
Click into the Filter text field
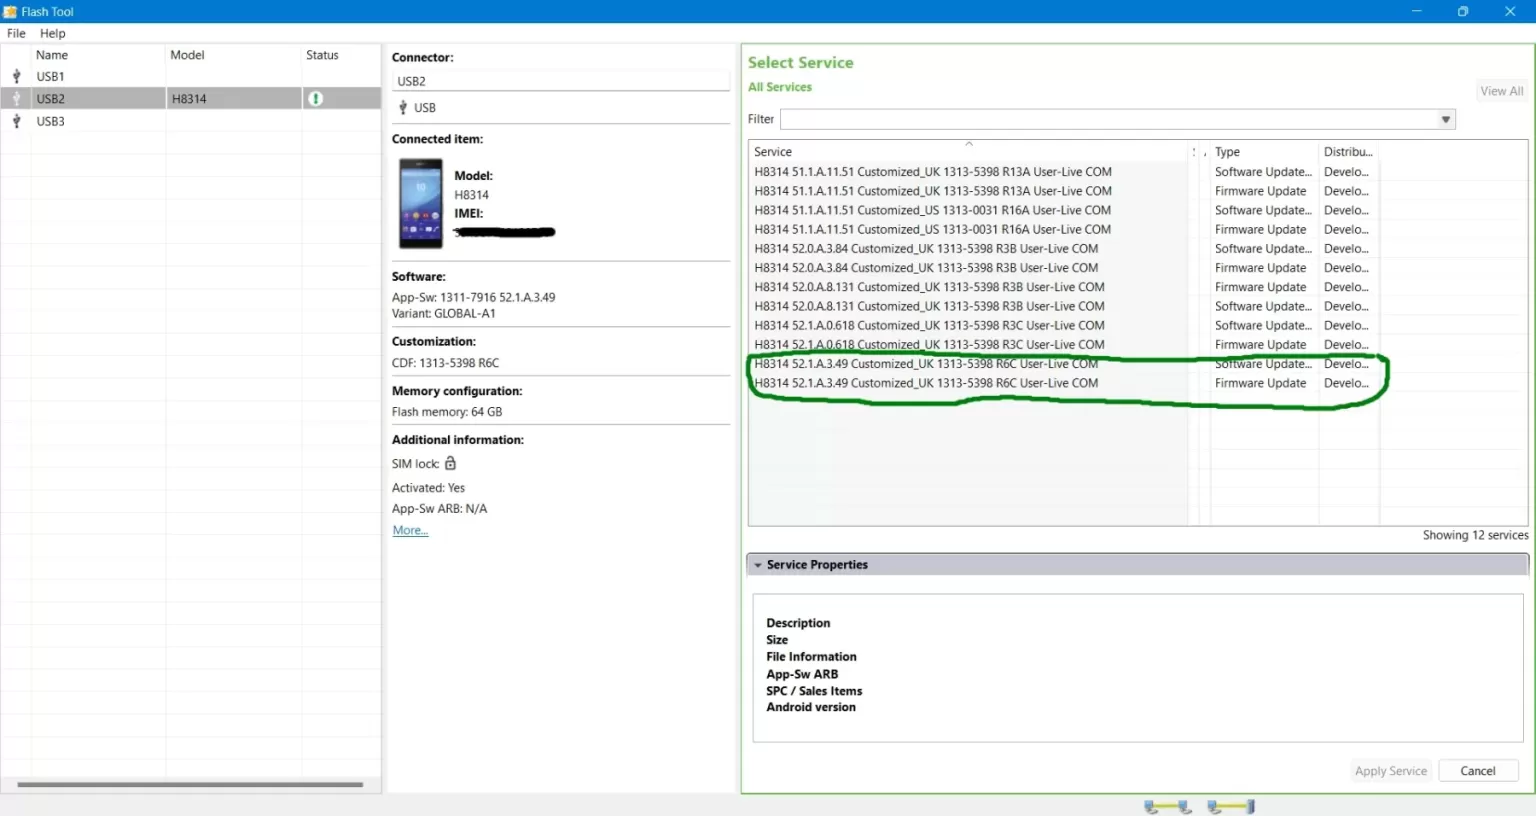pyautogui.click(x=1108, y=119)
